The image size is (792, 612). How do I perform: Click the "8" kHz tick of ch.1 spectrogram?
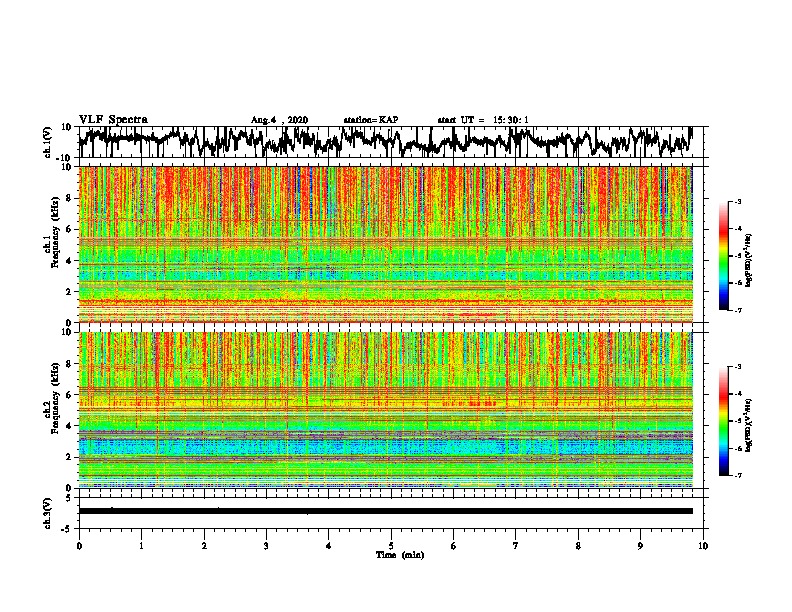click(x=69, y=198)
